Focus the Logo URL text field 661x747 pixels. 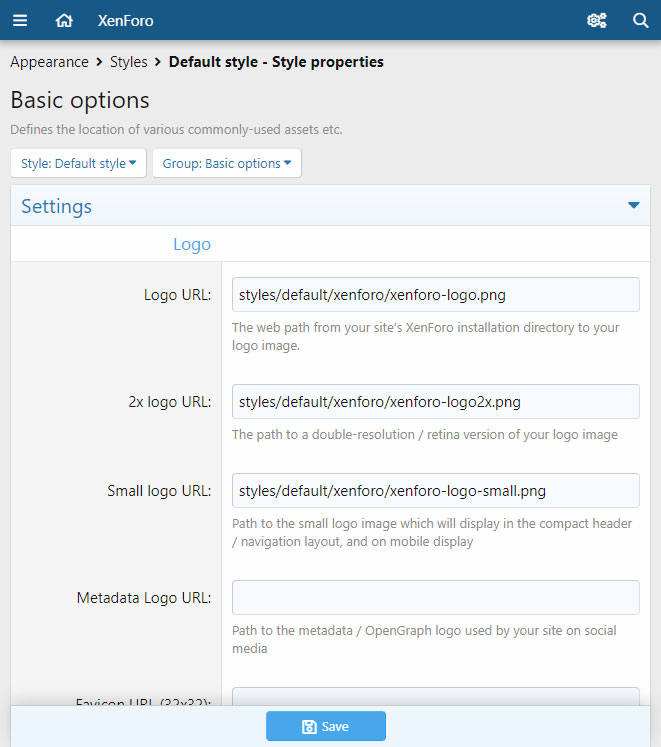(435, 294)
